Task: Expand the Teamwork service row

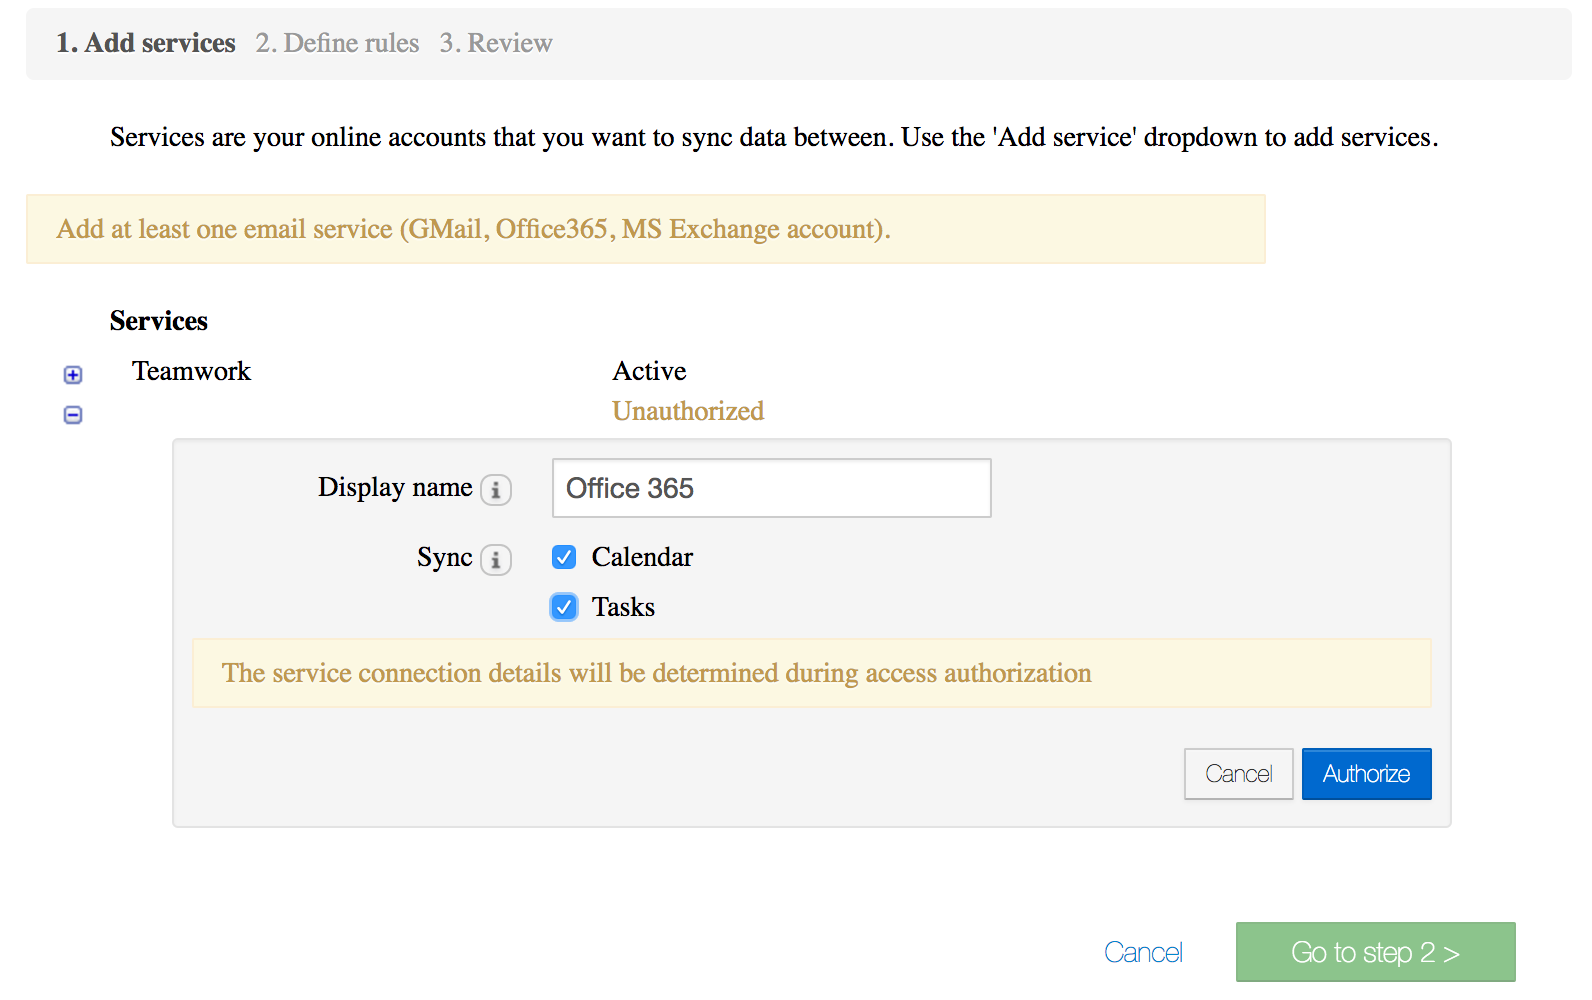Action: tap(73, 375)
